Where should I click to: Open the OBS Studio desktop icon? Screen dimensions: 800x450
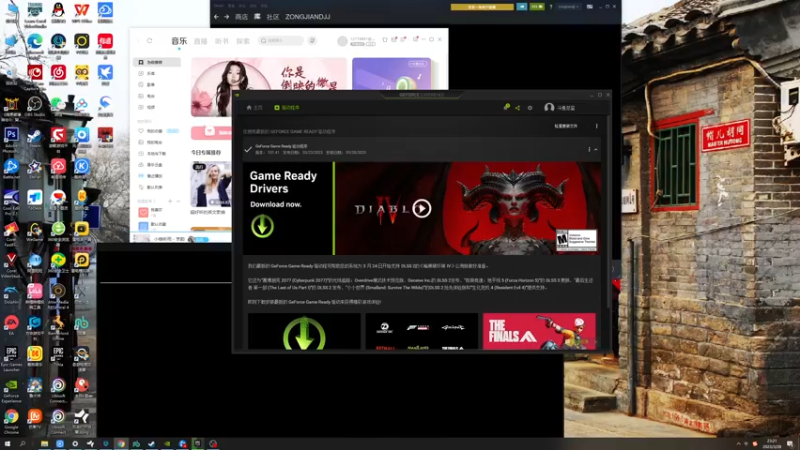tap(35, 106)
